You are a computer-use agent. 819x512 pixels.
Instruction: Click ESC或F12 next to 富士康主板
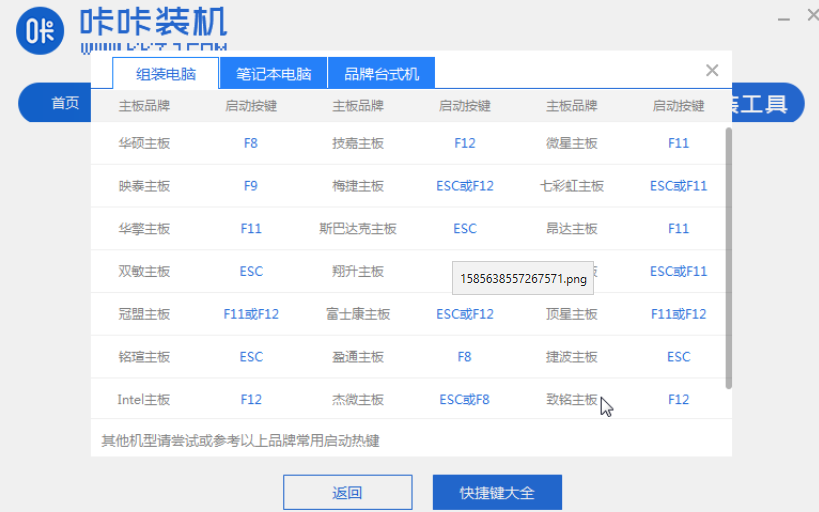pos(465,315)
